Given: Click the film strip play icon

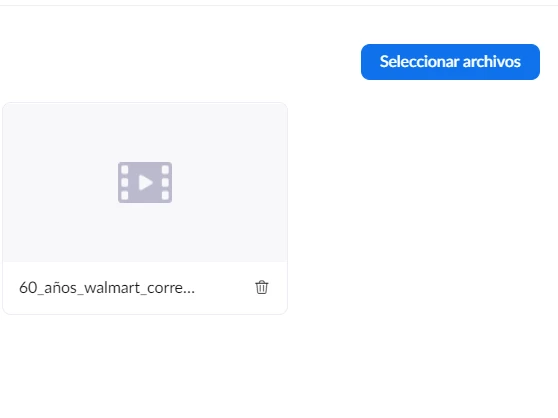Looking at the screenshot, I should pyautogui.click(x=145, y=182).
